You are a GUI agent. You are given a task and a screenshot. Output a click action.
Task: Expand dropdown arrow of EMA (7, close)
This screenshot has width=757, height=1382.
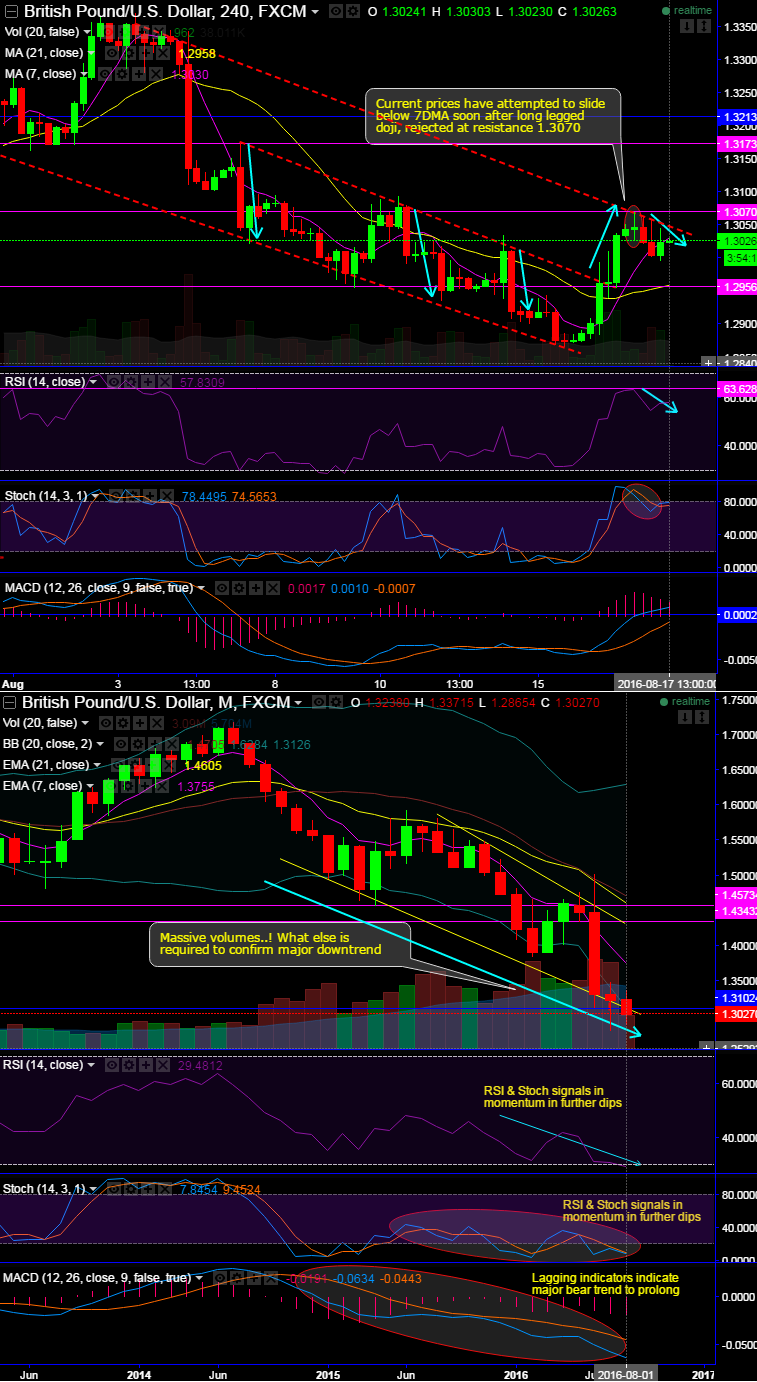pyautogui.click(x=90, y=786)
